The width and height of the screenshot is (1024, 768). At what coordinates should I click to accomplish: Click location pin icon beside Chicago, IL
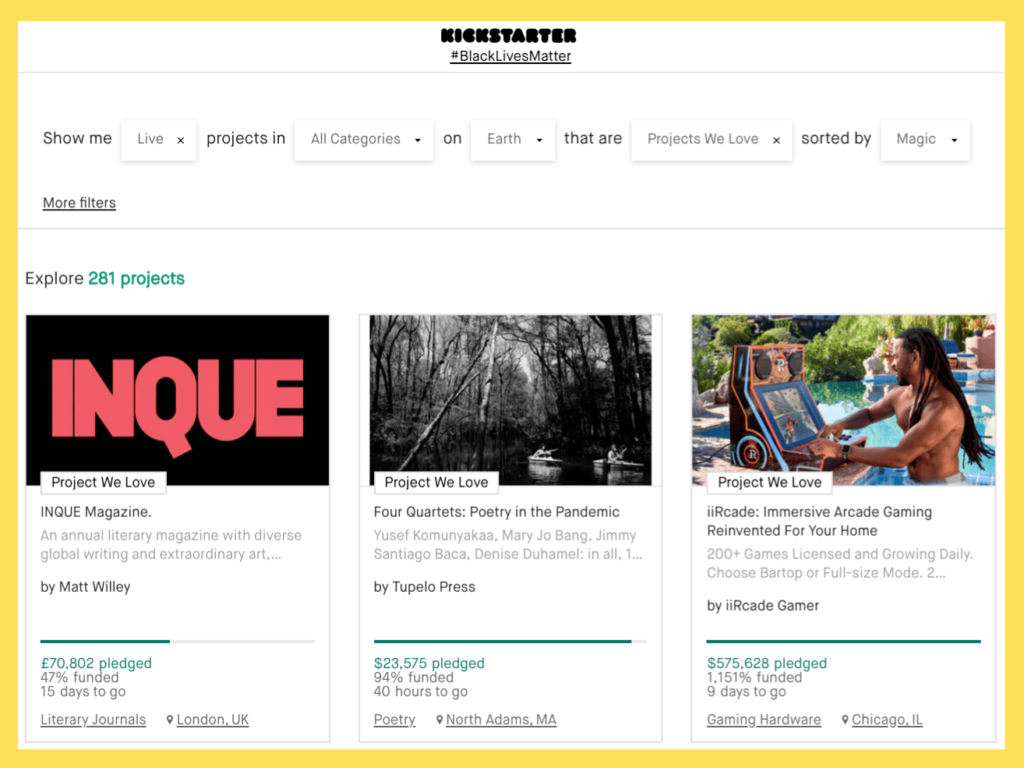(845, 720)
